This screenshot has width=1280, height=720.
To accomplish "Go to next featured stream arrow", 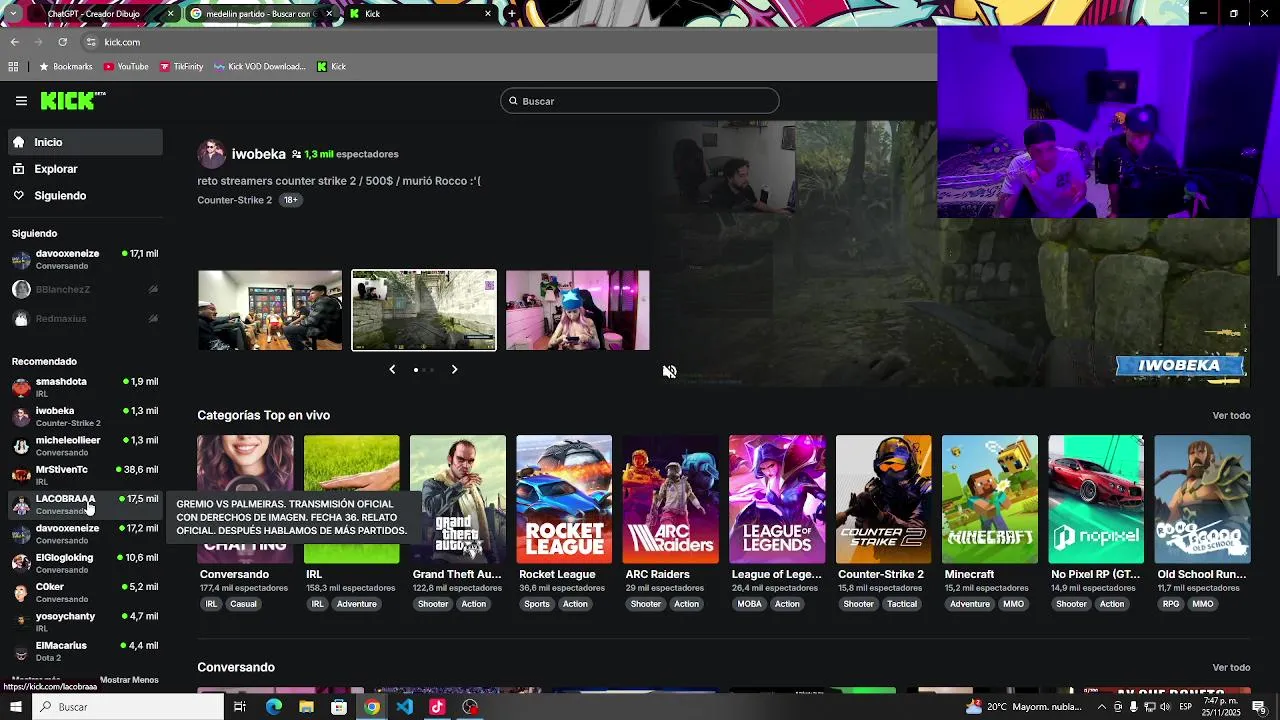I will pos(454,369).
